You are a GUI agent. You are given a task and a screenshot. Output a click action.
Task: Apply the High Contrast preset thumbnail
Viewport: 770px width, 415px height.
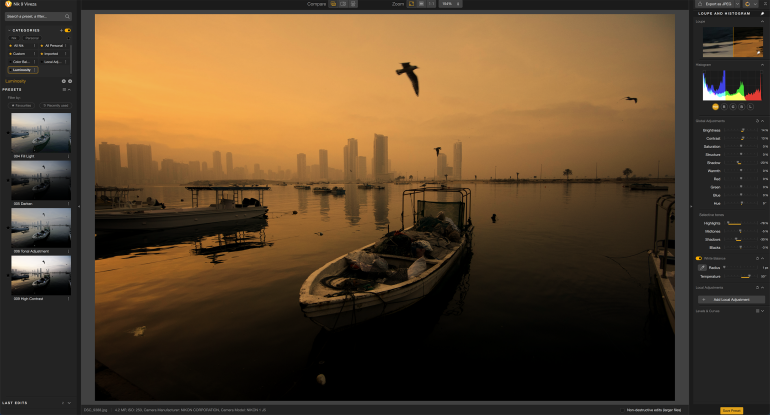(x=41, y=275)
